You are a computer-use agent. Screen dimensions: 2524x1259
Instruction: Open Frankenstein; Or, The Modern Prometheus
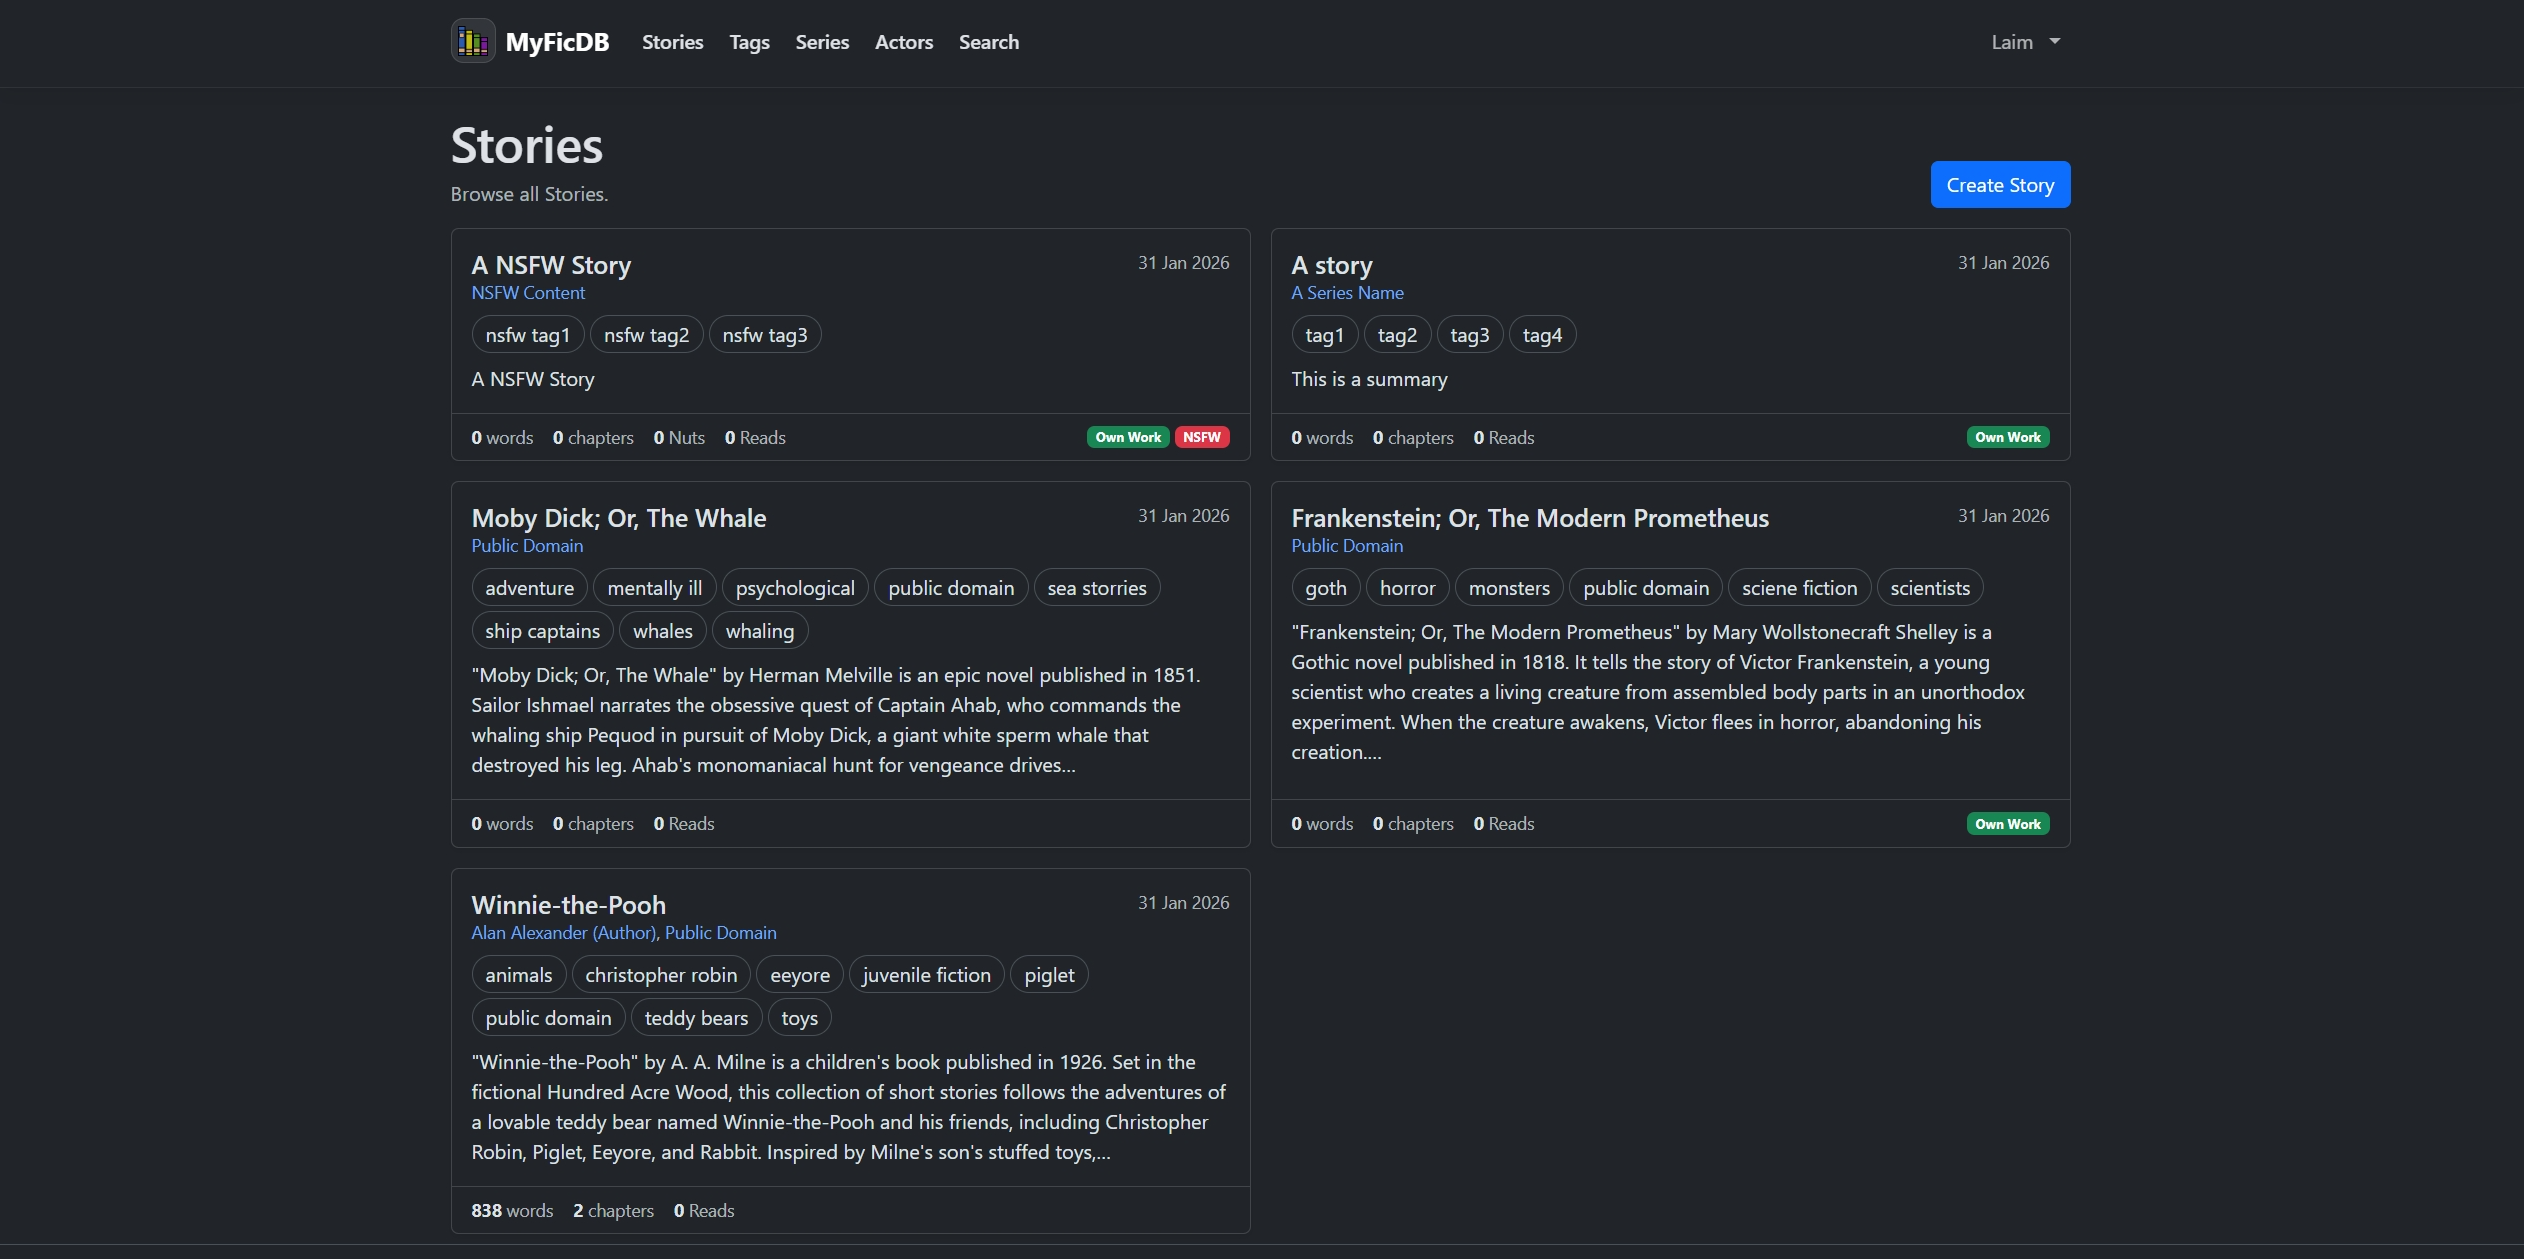click(1529, 518)
